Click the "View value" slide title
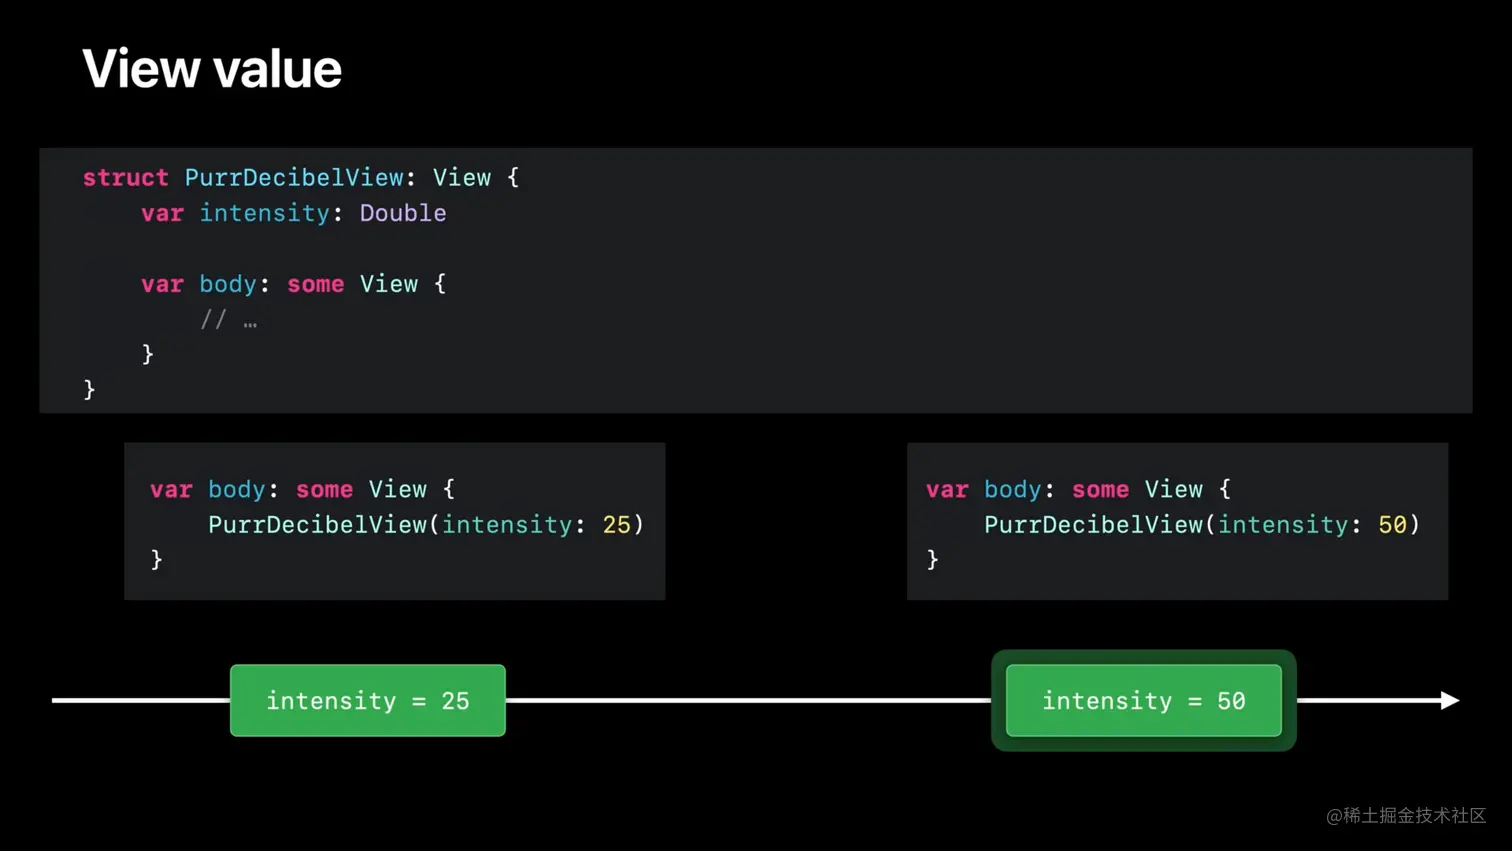This screenshot has height=851, width=1512. pos(212,69)
